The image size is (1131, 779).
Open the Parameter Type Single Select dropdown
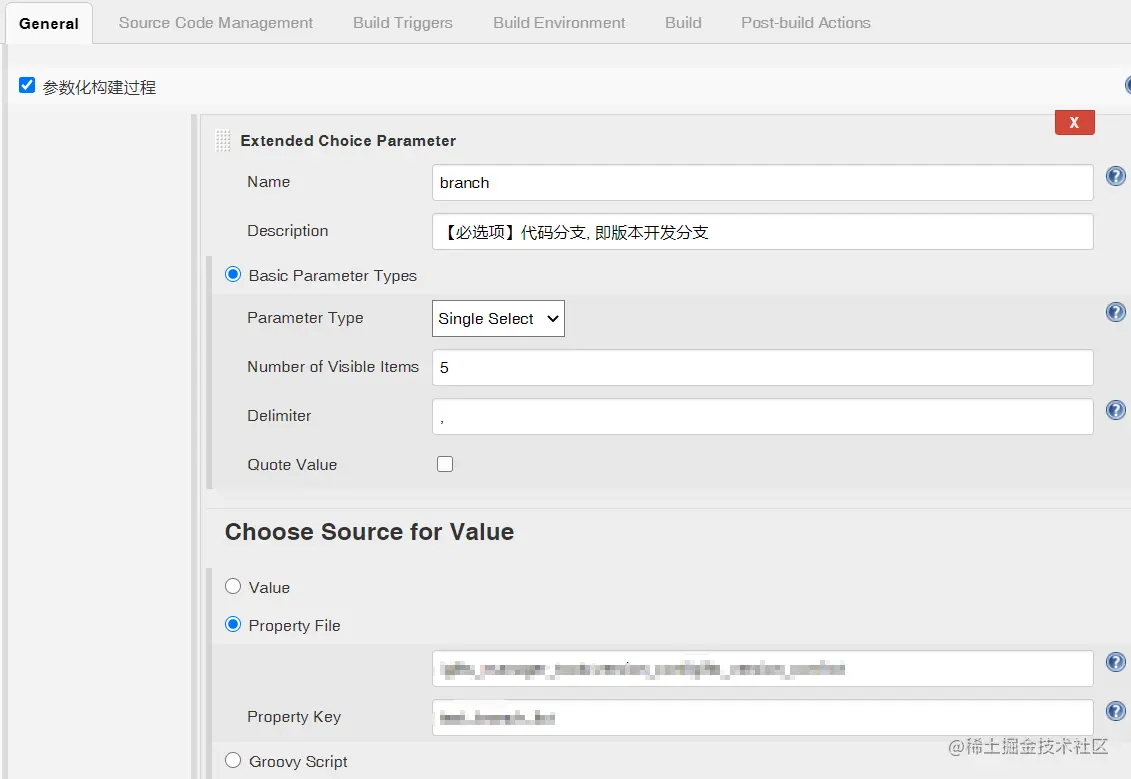point(498,319)
